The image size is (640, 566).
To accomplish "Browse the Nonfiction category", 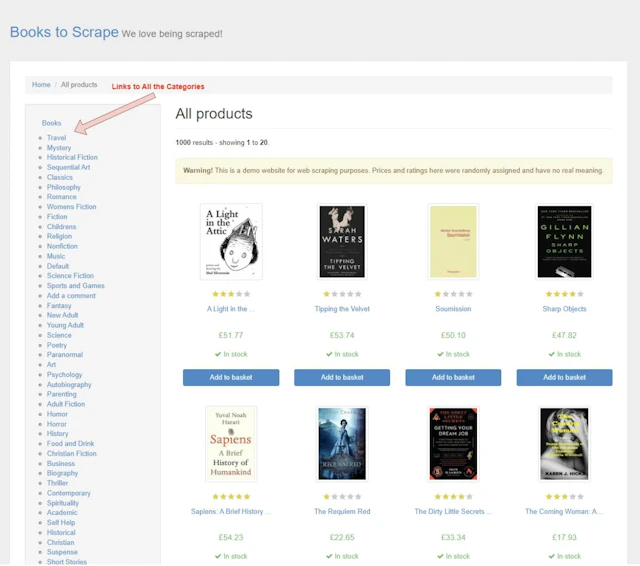I will (x=62, y=246).
